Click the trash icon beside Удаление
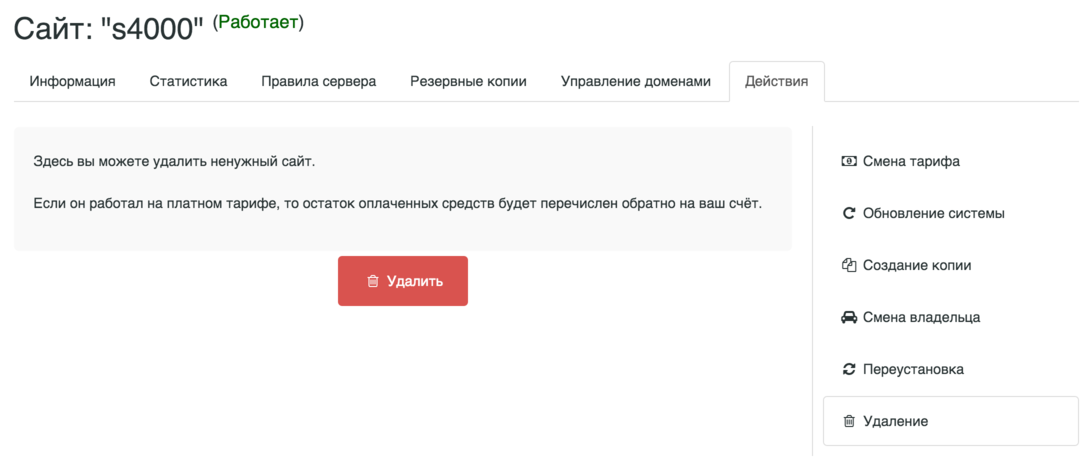Screen dimensions: 1087x466 [x=849, y=421]
